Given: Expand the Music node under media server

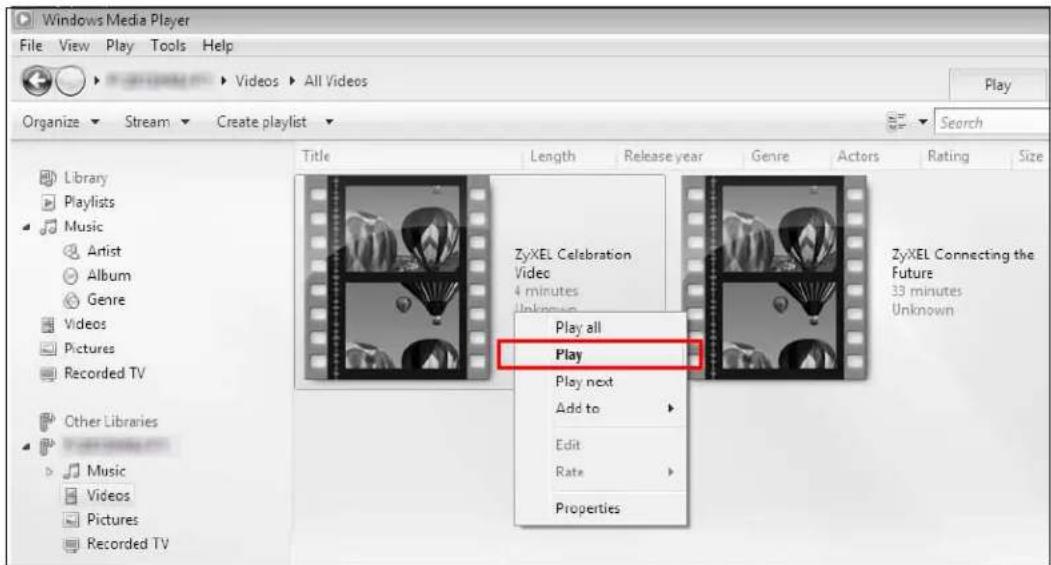Looking at the screenshot, I should [49, 472].
